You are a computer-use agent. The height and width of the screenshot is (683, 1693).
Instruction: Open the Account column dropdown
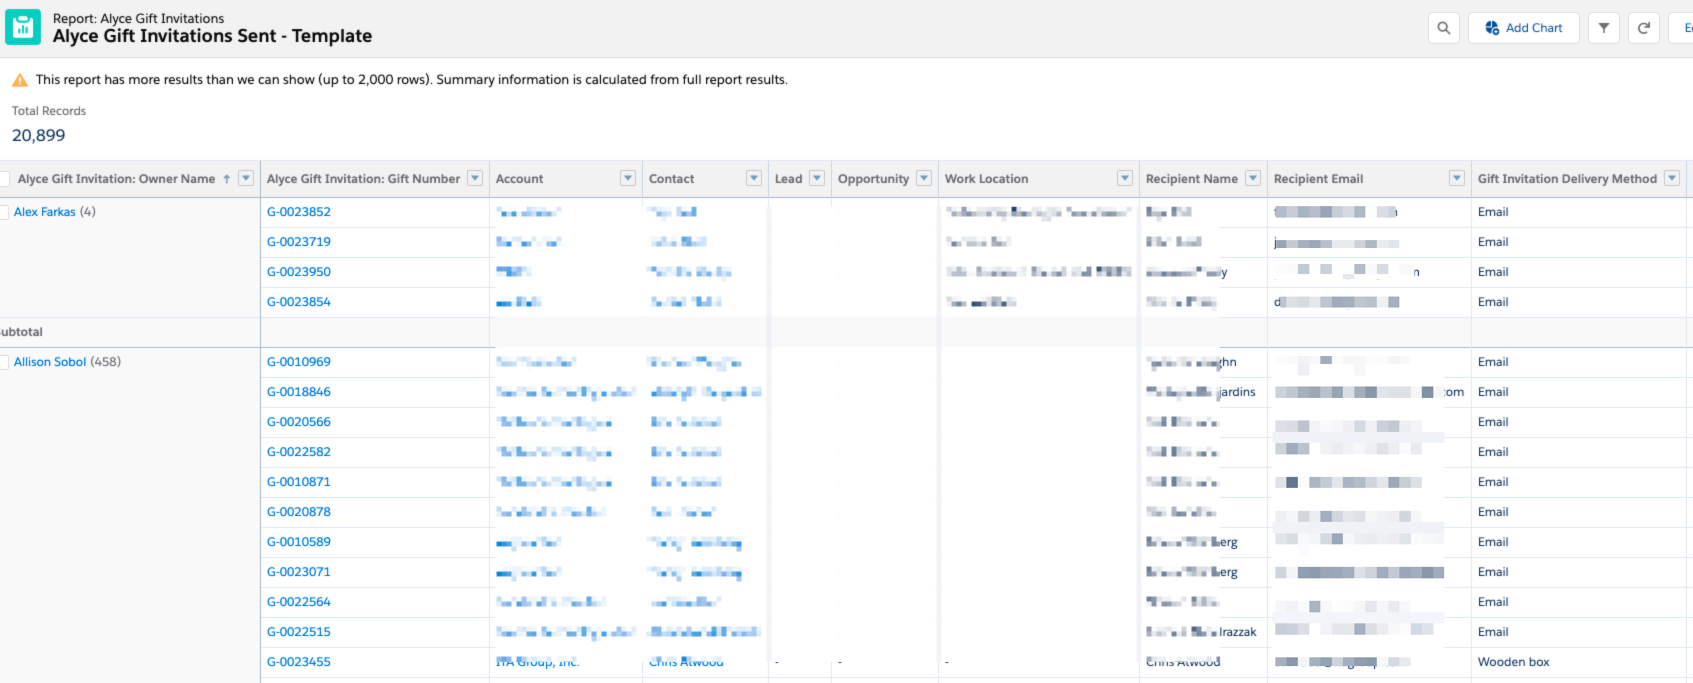(x=628, y=179)
